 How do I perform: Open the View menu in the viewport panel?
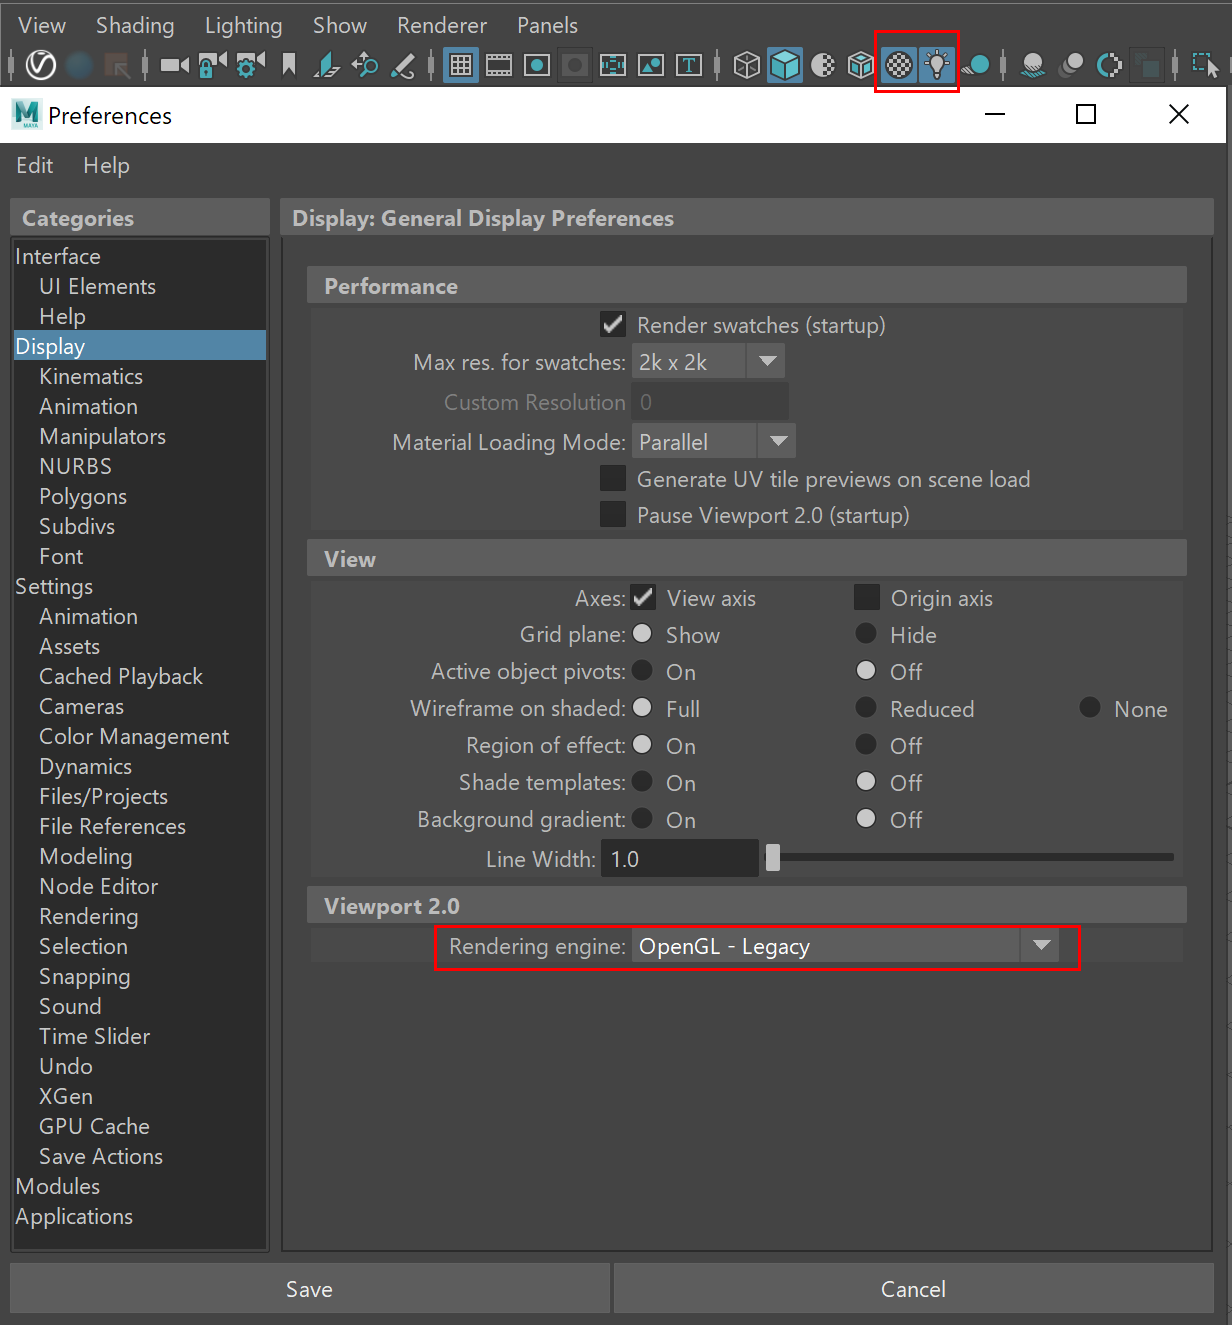point(42,25)
